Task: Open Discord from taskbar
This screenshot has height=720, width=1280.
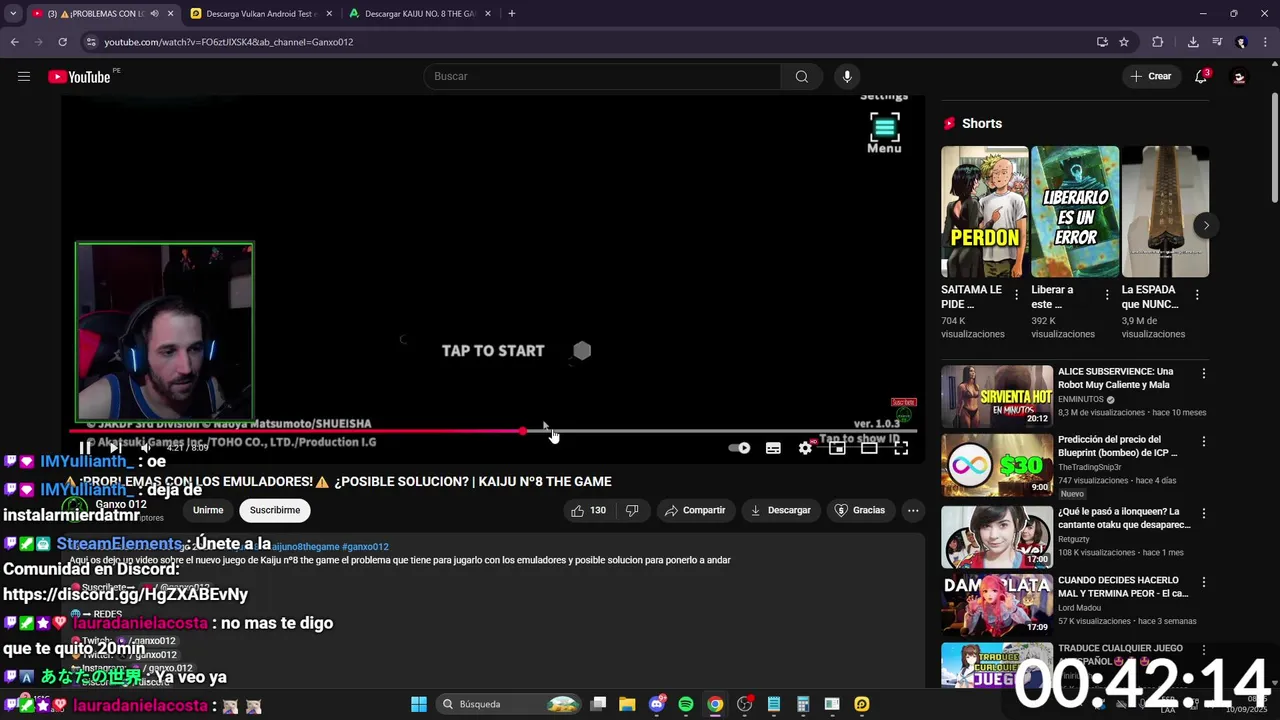Action: [656, 704]
